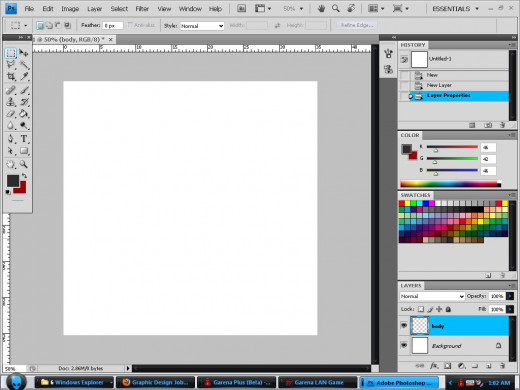Open the Screen Mode dropdown
The width and height of the screenshot is (520, 390).
[400, 9]
